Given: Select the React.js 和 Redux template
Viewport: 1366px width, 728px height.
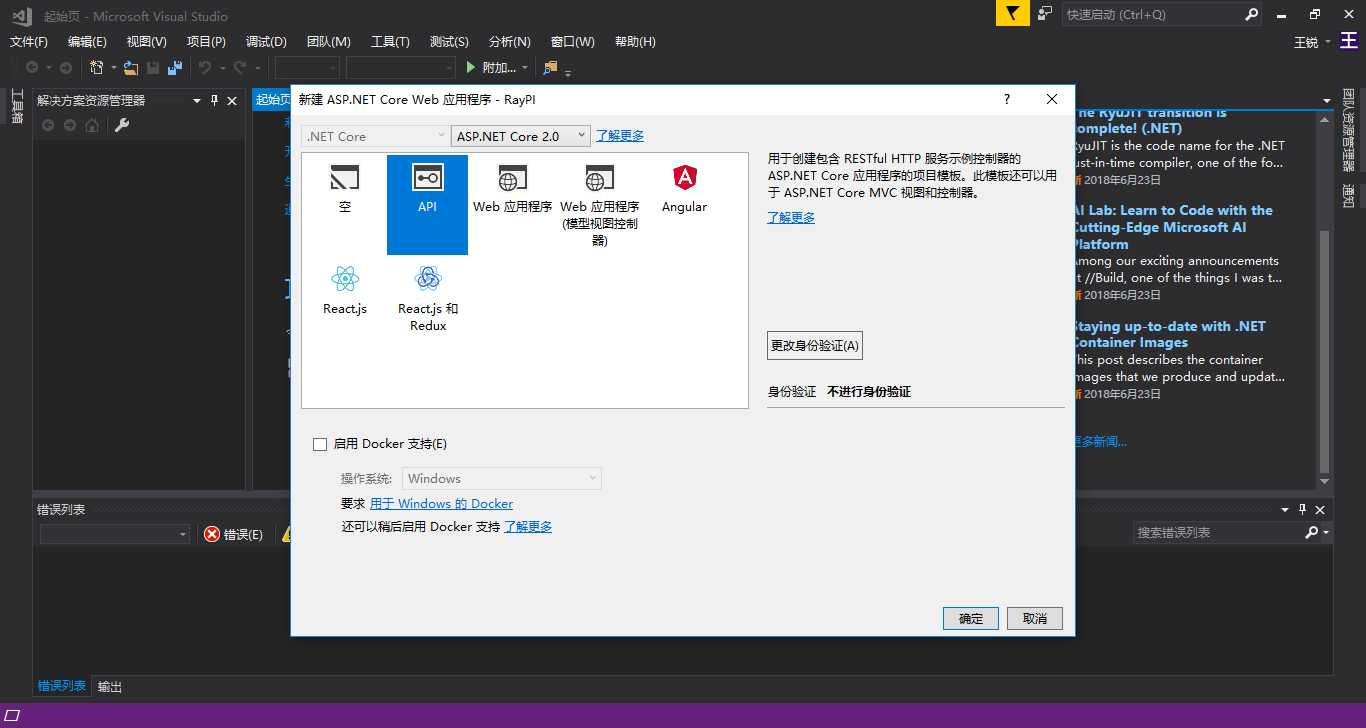Looking at the screenshot, I should click(x=428, y=299).
